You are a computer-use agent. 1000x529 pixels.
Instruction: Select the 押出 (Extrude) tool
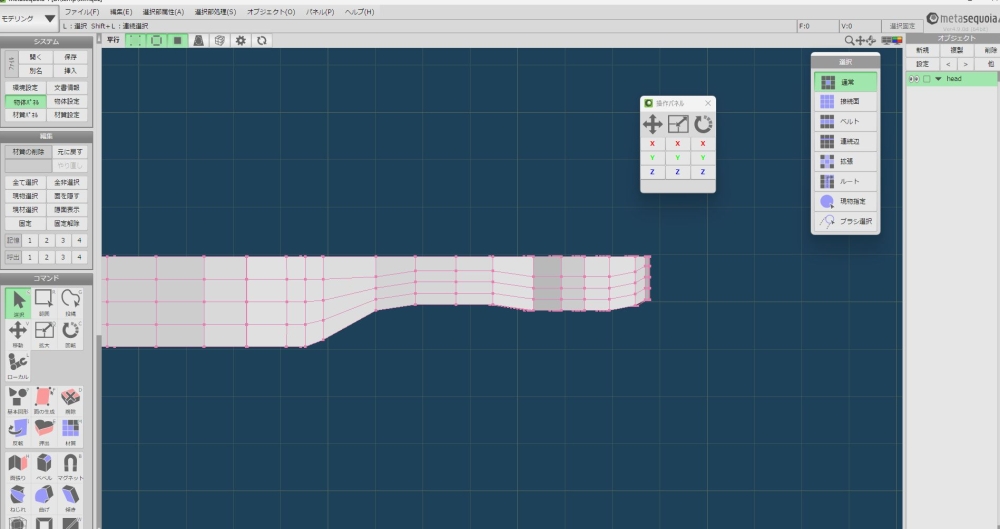45,430
